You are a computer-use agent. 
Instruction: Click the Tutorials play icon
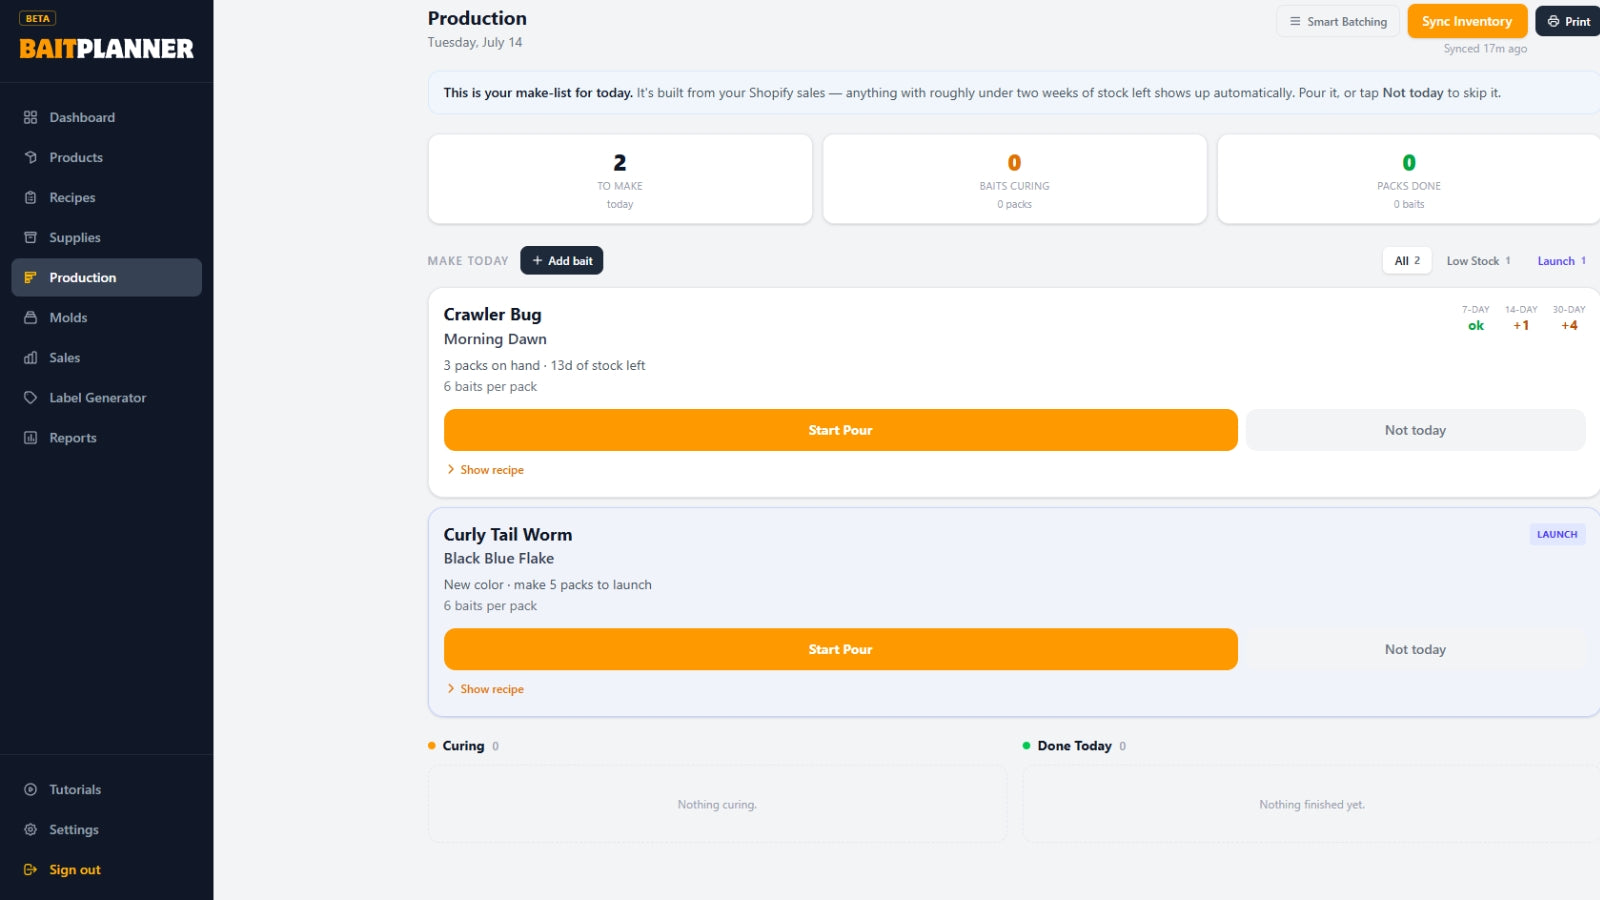[30, 789]
